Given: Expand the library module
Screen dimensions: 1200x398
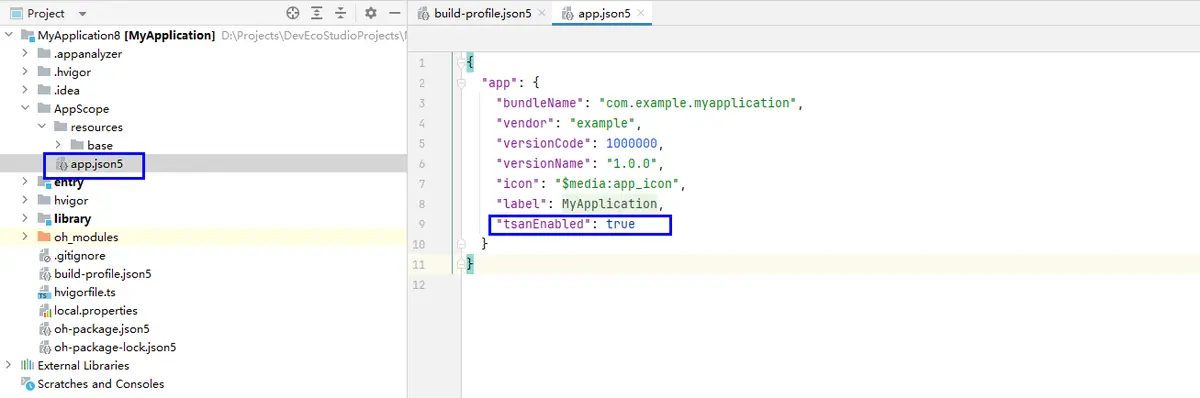Looking at the screenshot, I should click(26, 219).
